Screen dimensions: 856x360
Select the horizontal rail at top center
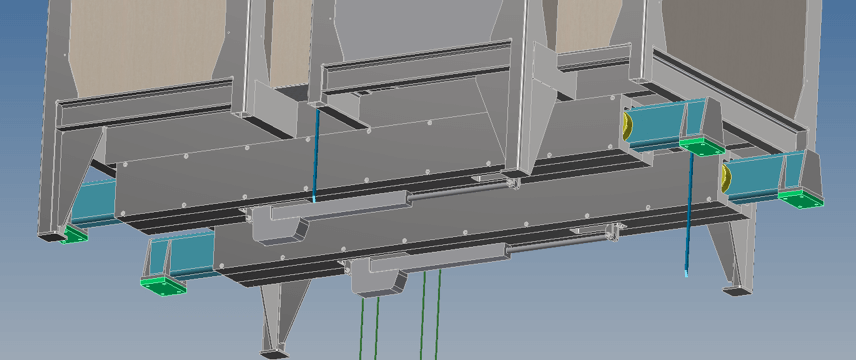pyautogui.click(x=417, y=66)
